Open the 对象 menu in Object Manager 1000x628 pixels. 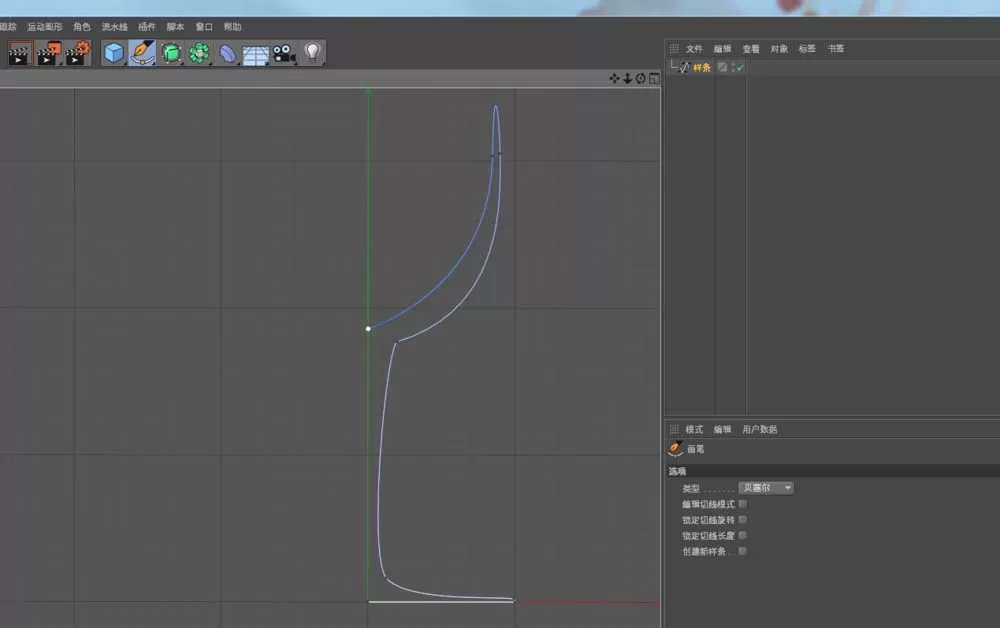point(779,48)
